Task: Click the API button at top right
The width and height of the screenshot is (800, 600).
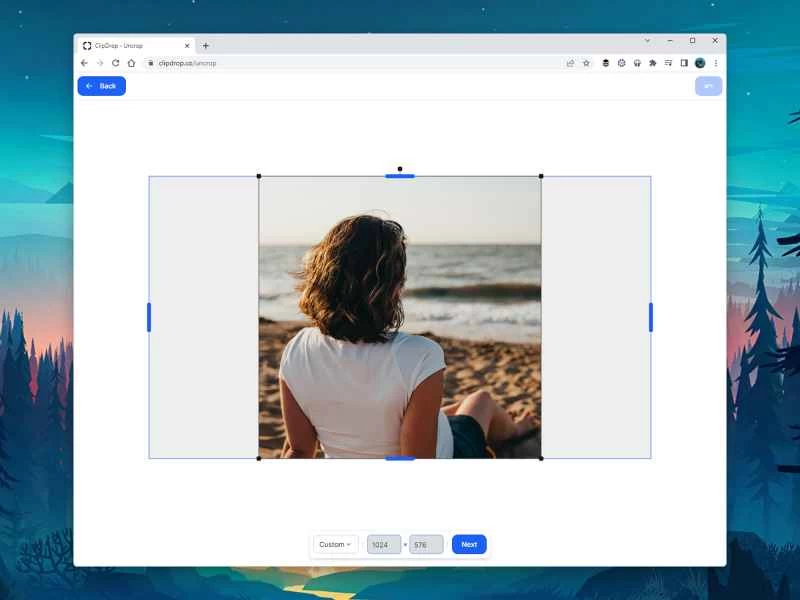Action: (708, 86)
